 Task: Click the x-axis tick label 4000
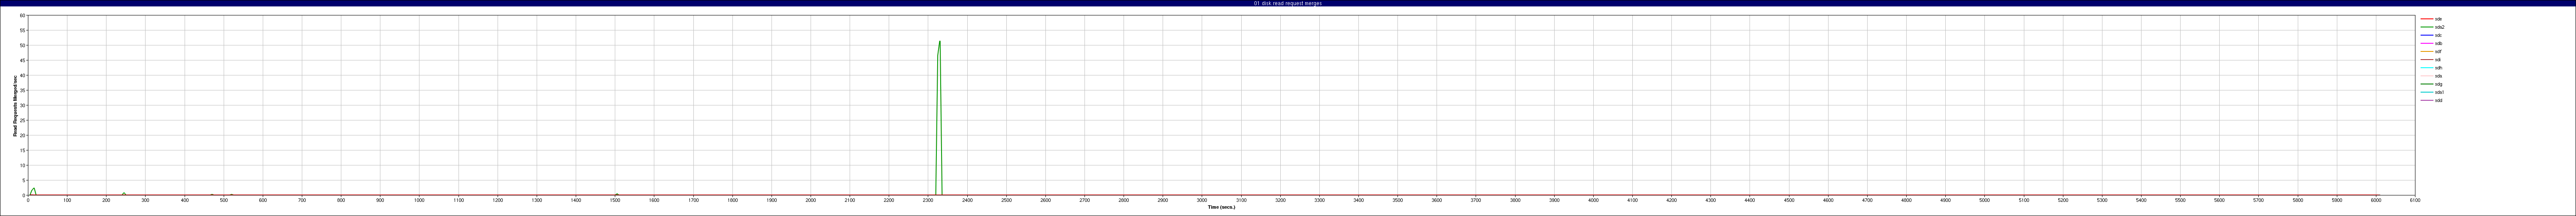tap(1593, 200)
